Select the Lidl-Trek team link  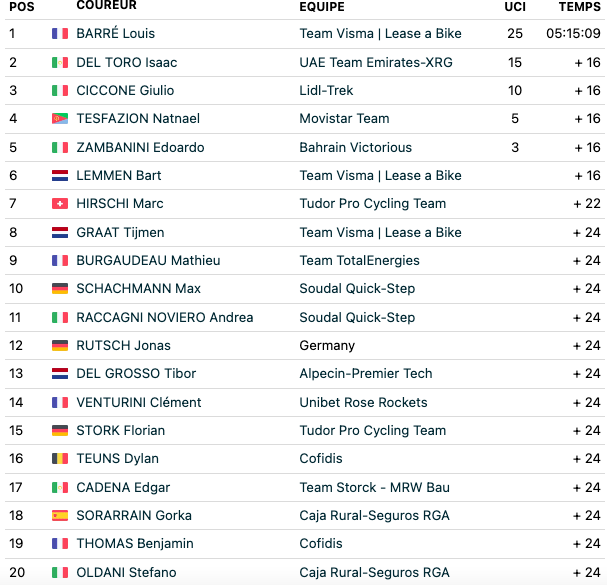click(326, 91)
